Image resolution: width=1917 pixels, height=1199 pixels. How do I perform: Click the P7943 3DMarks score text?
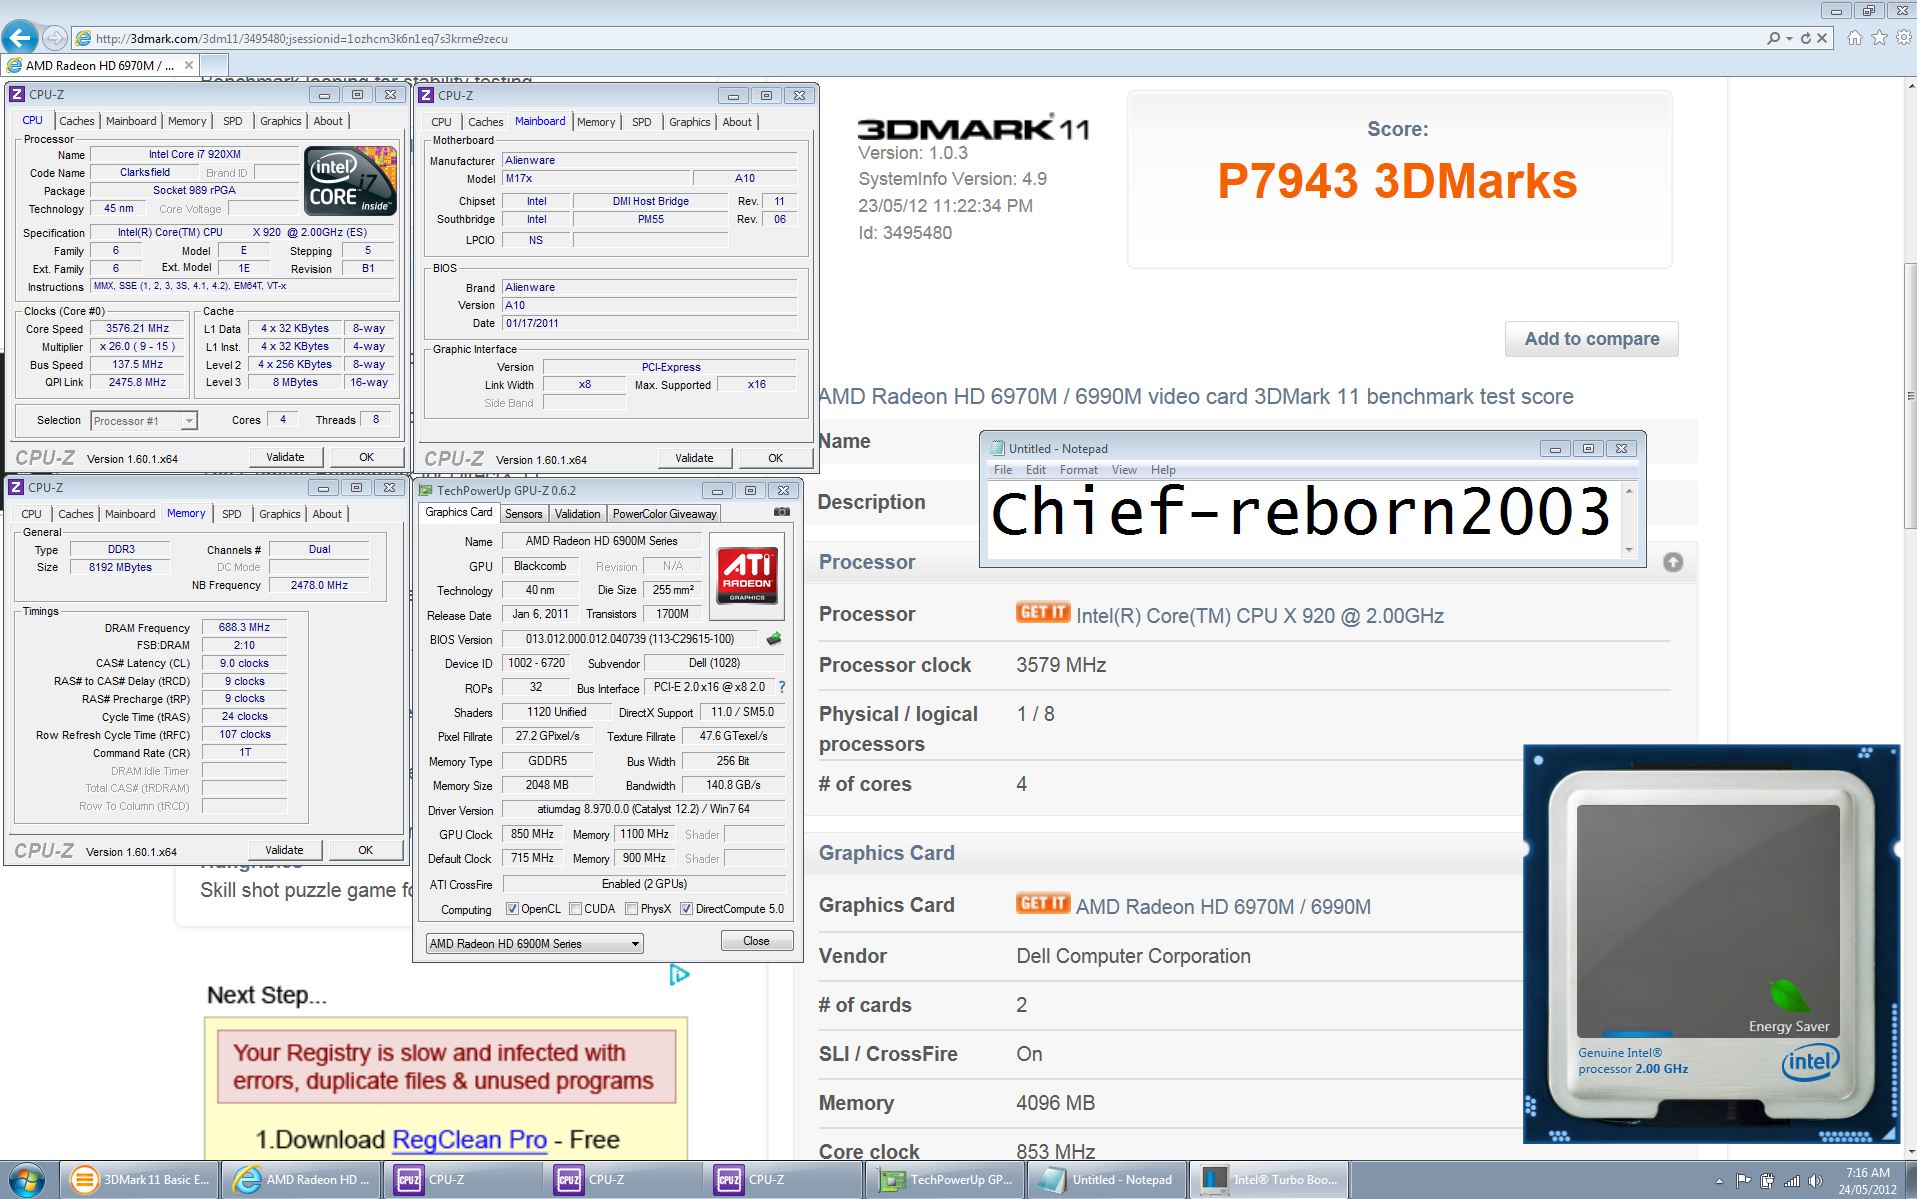[1397, 181]
